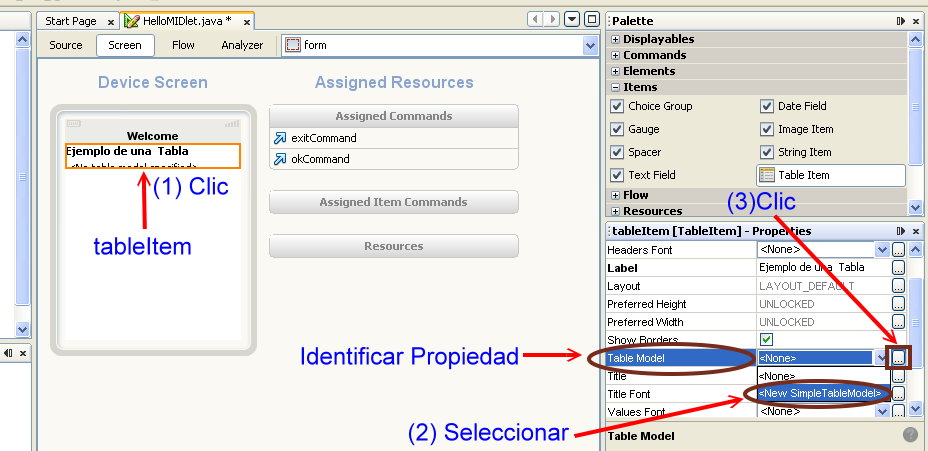Expand the Commands palette category

coord(616,55)
